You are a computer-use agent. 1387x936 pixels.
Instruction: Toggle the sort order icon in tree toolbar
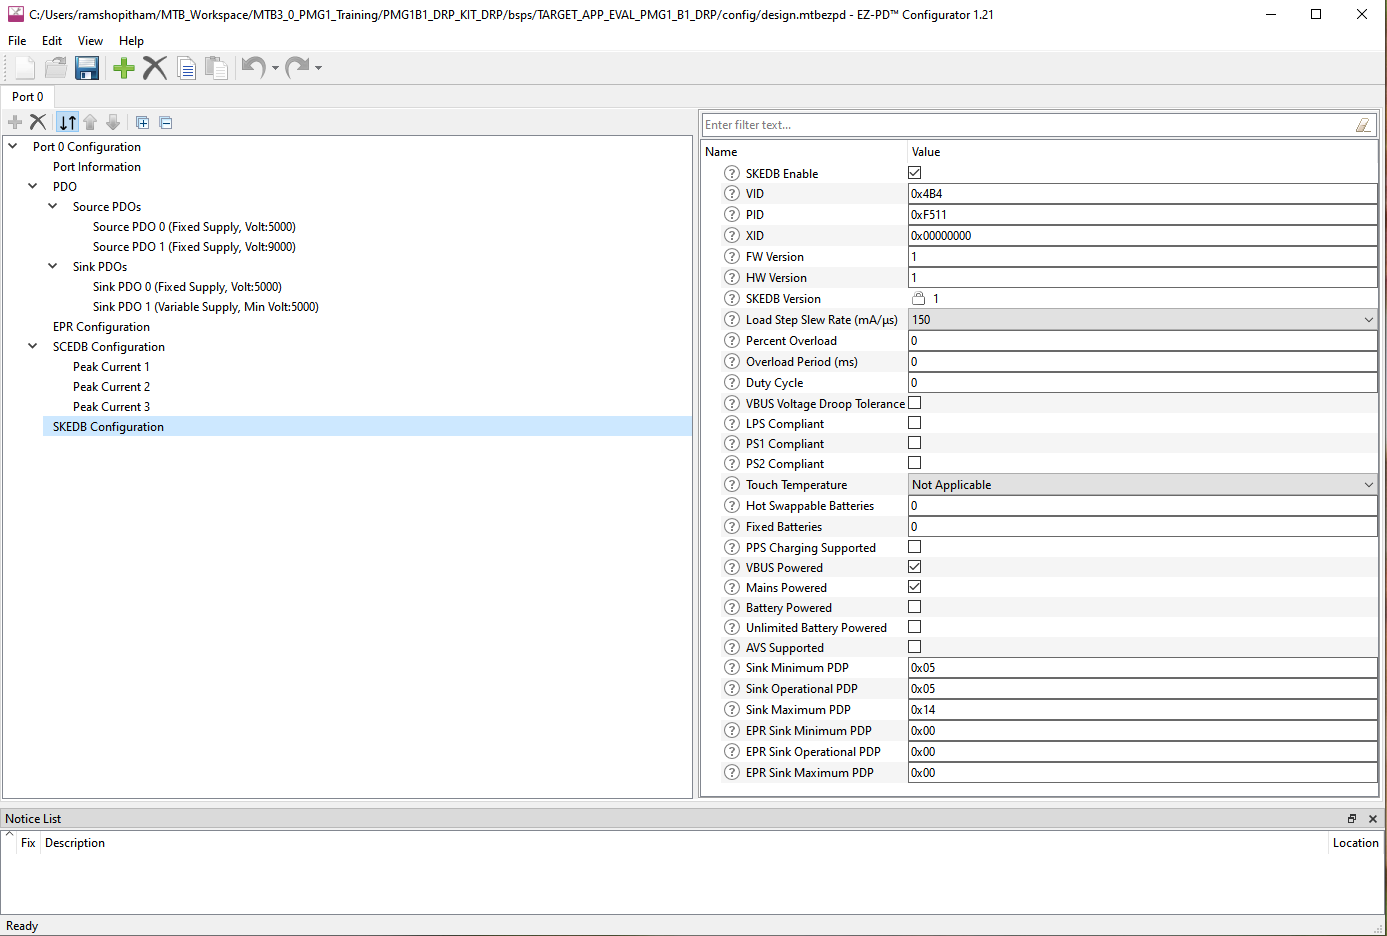pos(67,122)
